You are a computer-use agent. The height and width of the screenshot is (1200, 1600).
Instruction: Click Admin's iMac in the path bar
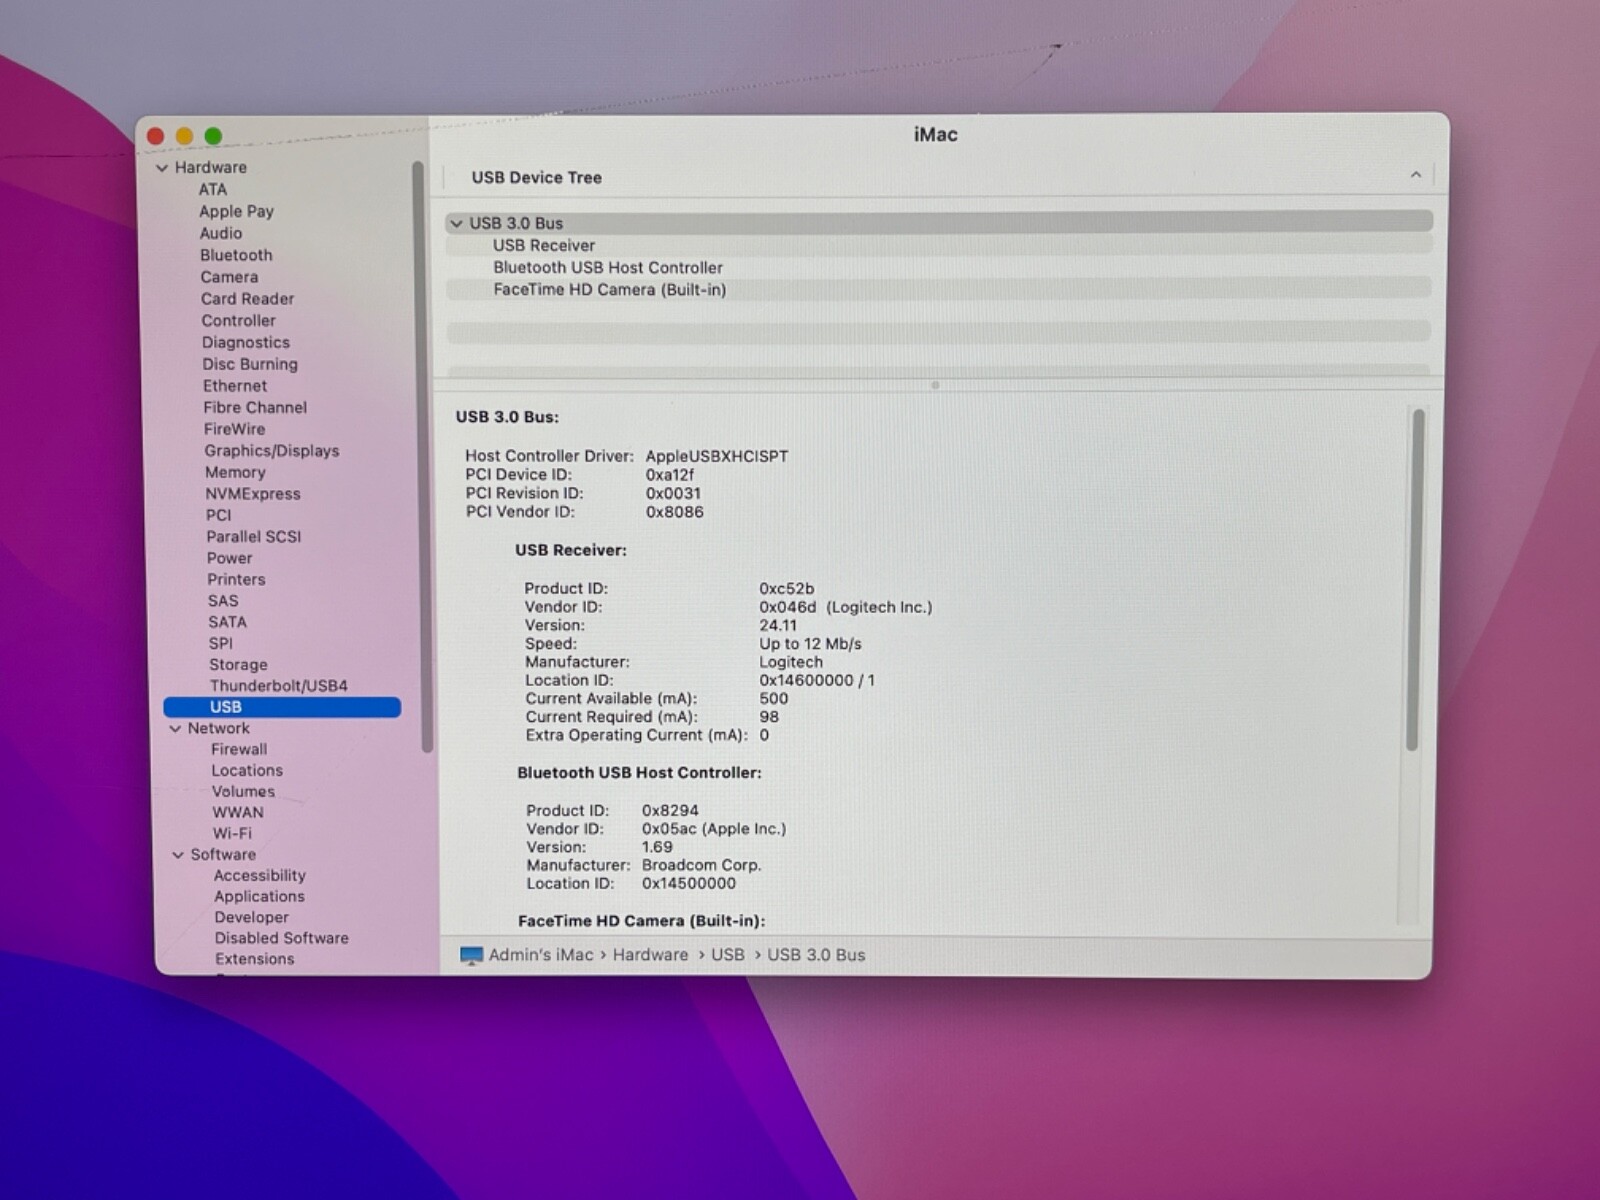pos(541,955)
